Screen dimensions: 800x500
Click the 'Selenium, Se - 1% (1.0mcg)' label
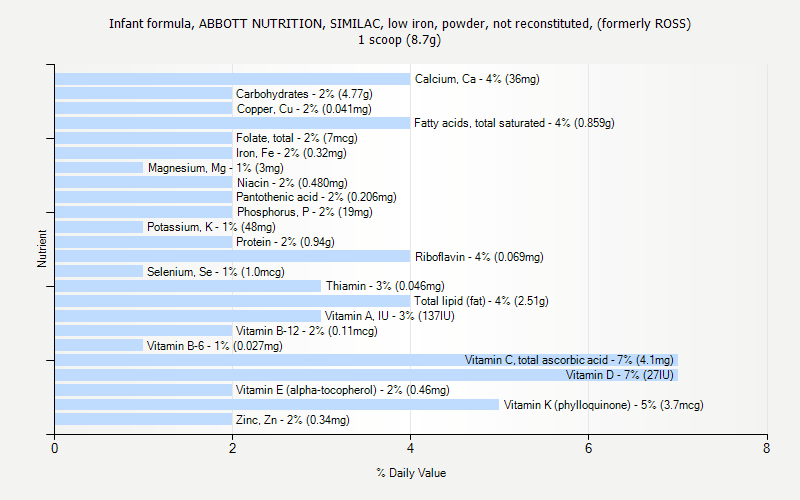pyautogui.click(x=216, y=272)
